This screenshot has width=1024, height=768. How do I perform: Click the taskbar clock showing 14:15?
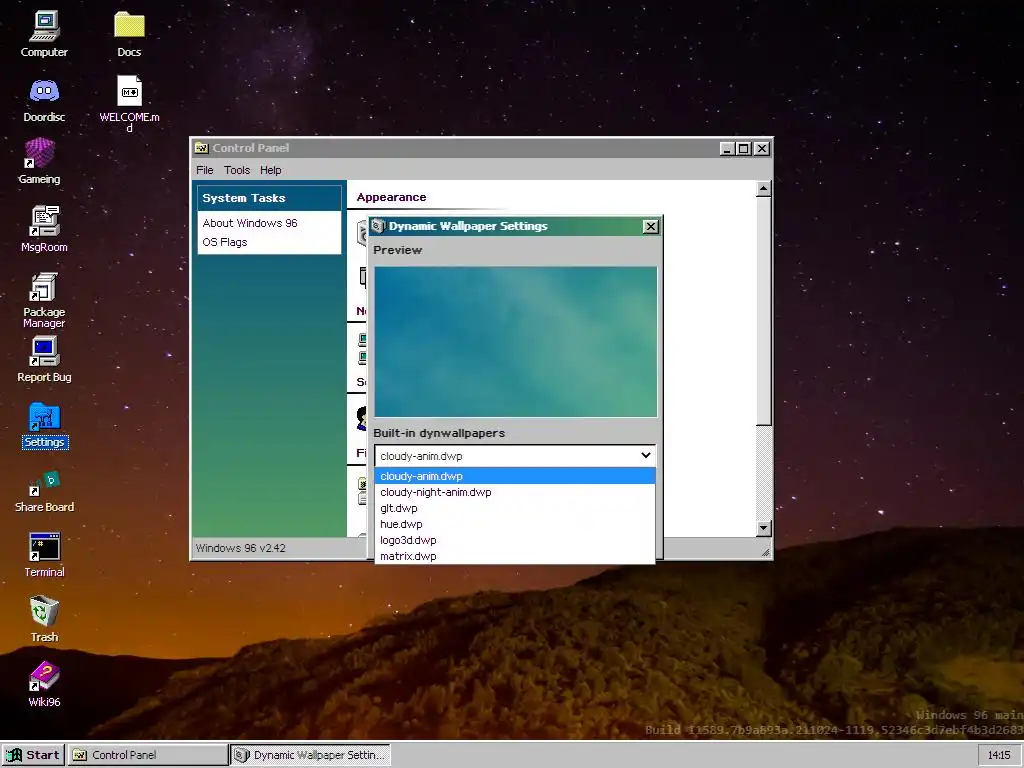[1000, 755]
